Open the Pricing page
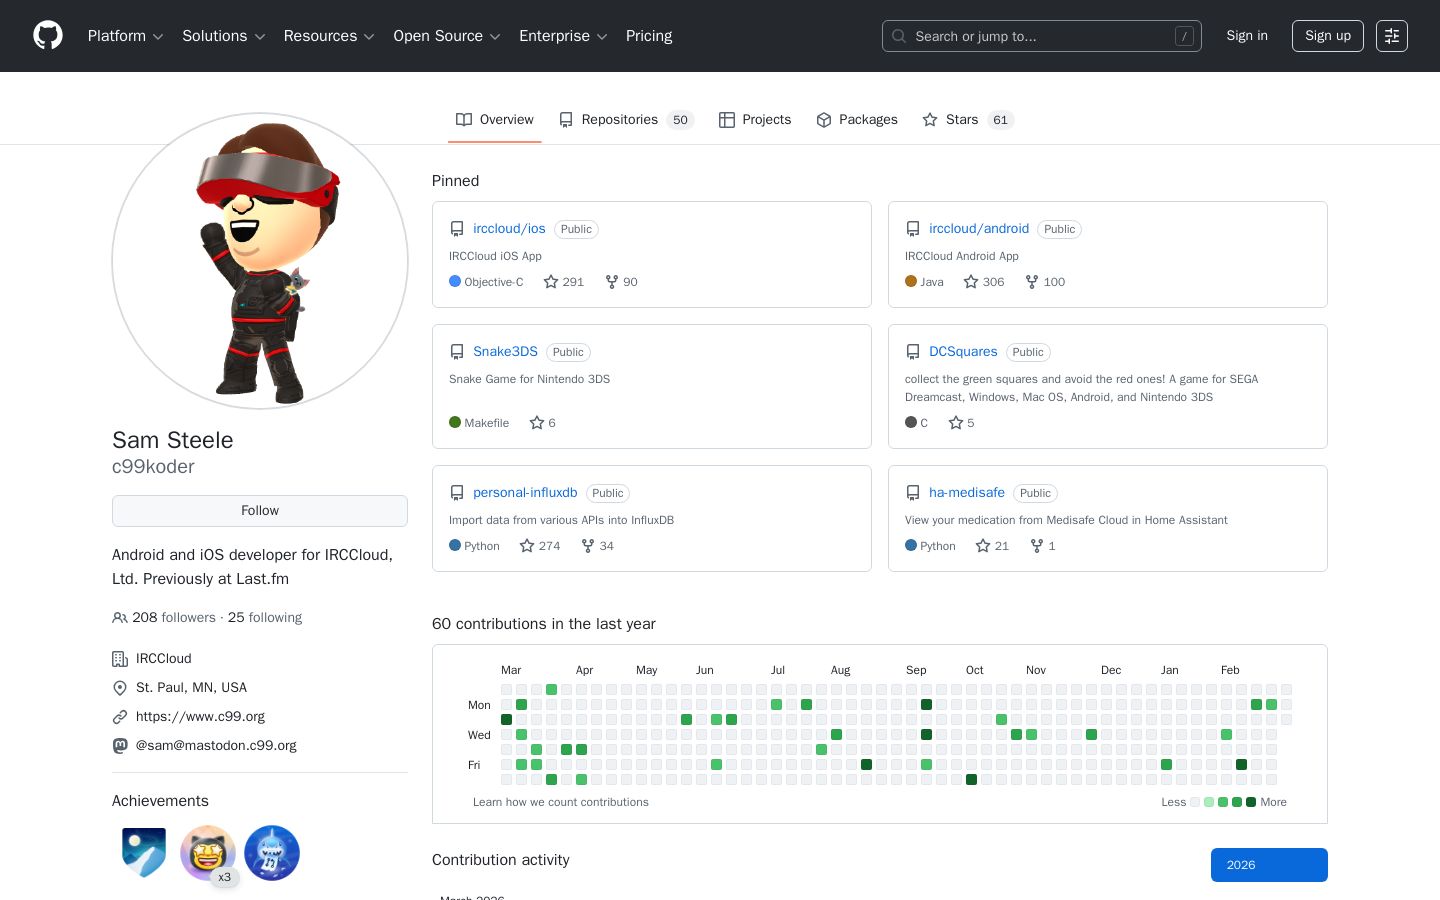The height and width of the screenshot is (900, 1440). [x=649, y=36]
